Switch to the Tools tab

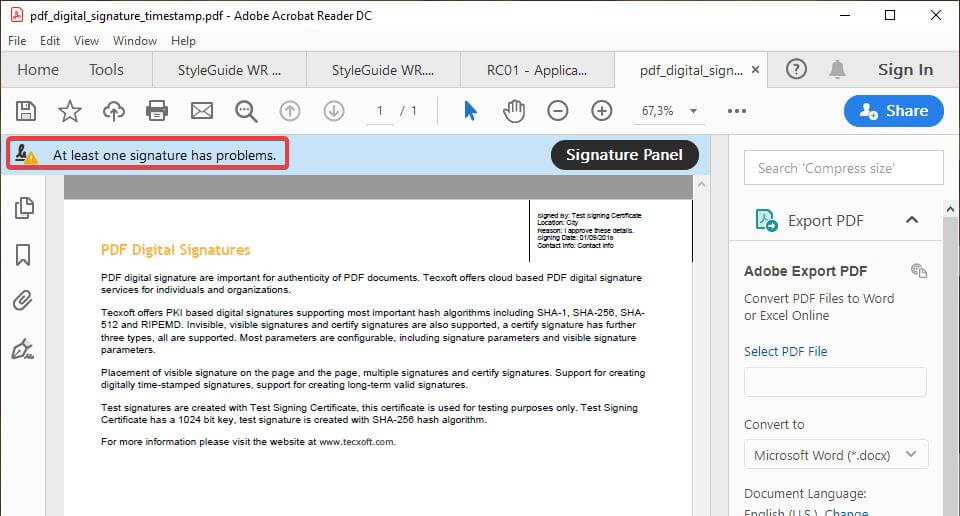pos(106,70)
